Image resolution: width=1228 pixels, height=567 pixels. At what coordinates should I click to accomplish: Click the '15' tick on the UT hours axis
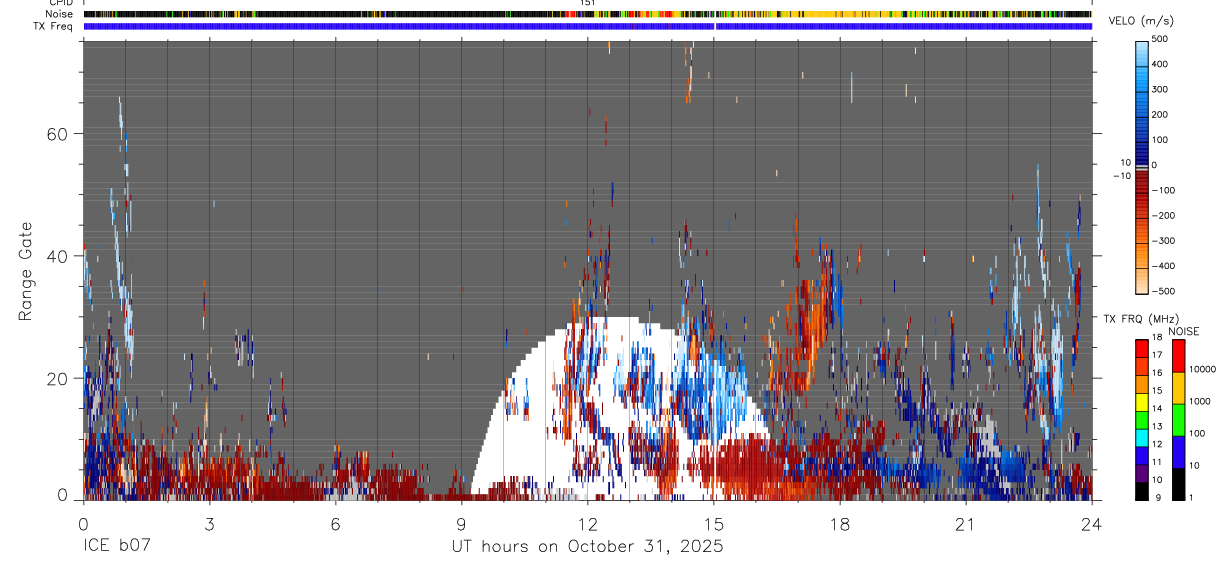(x=713, y=524)
